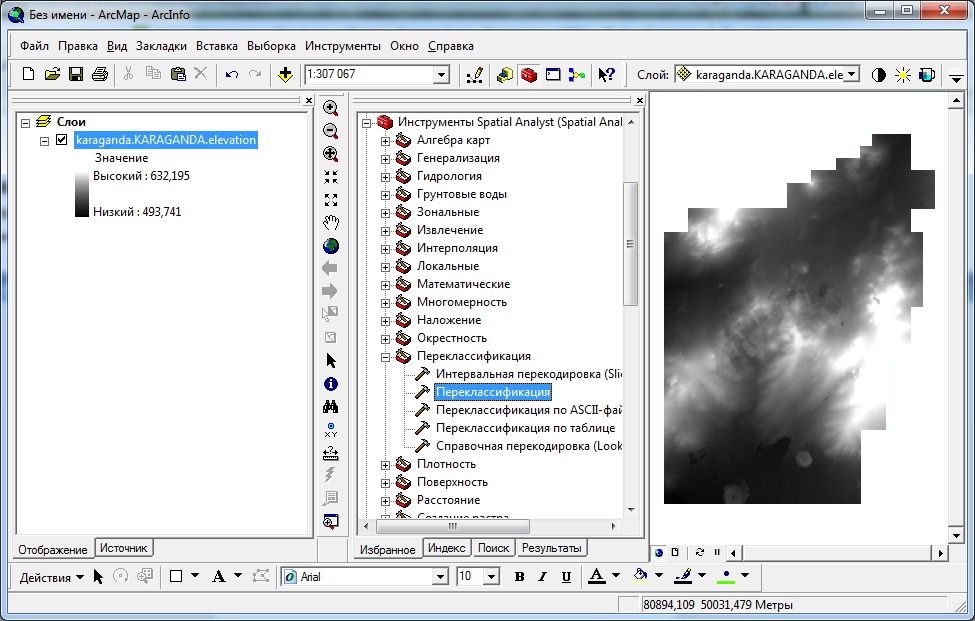Adjust layer contrast icon
975x621 pixels.
click(879, 75)
